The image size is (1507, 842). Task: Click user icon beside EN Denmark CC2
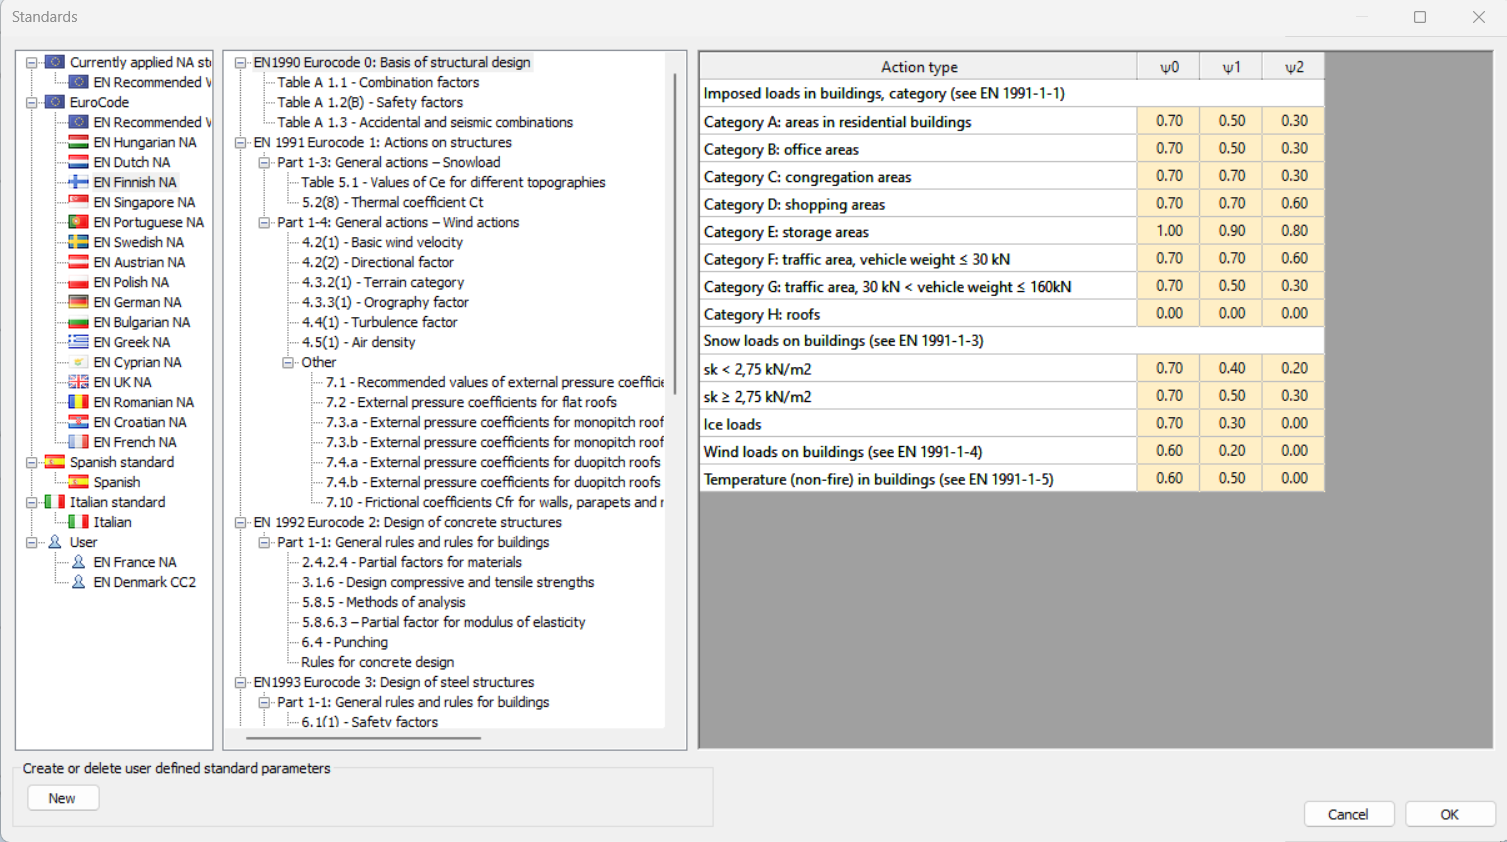[x=78, y=582]
